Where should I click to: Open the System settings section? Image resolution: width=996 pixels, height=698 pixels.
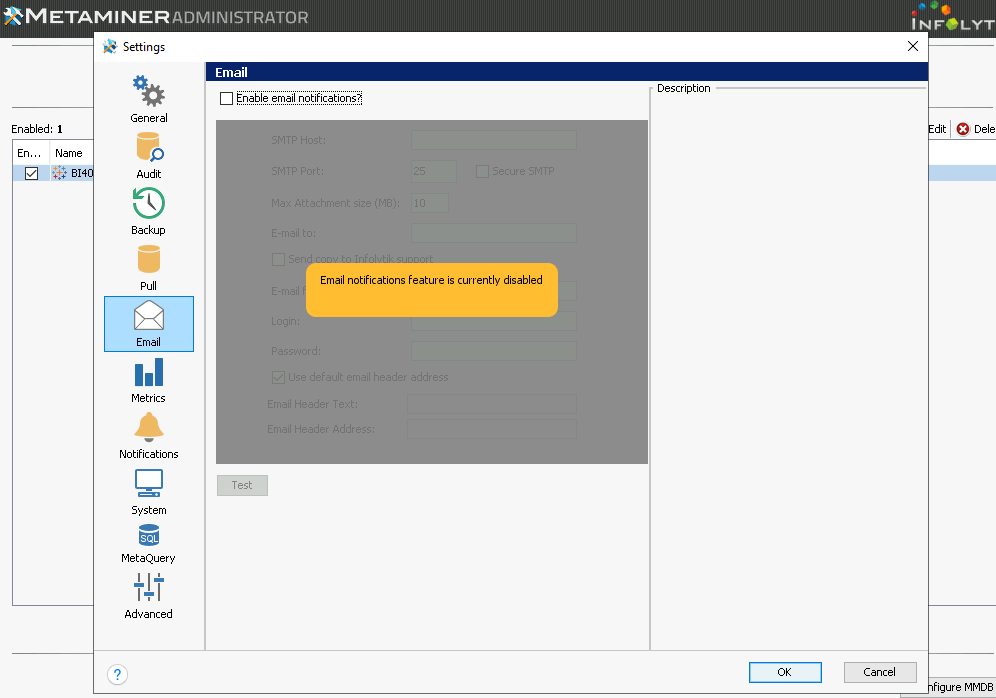[149, 492]
